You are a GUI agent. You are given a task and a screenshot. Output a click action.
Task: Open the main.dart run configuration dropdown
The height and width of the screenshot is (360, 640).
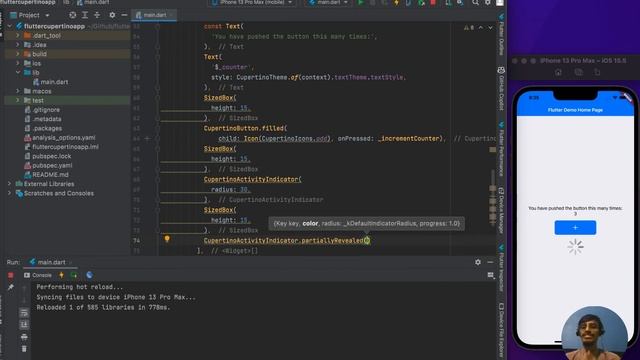click(328, 2)
